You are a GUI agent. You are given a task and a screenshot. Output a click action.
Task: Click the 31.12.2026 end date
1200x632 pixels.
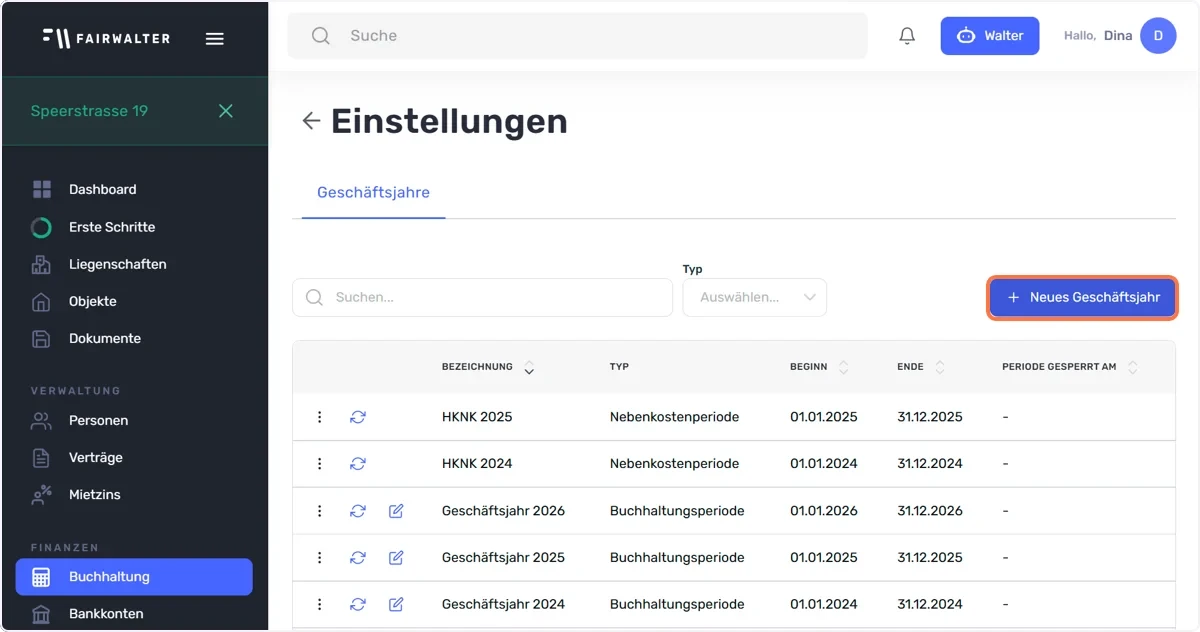[930, 511]
